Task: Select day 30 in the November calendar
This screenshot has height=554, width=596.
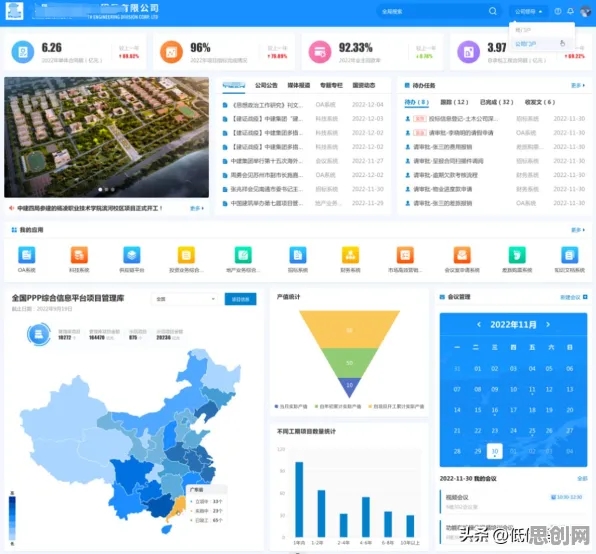Action: [495, 451]
